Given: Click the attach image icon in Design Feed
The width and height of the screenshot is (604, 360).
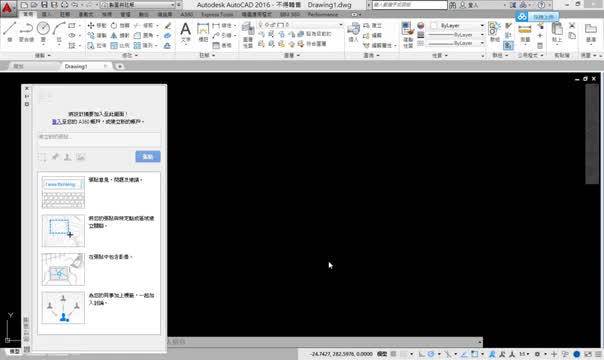Looking at the screenshot, I should [x=81, y=157].
